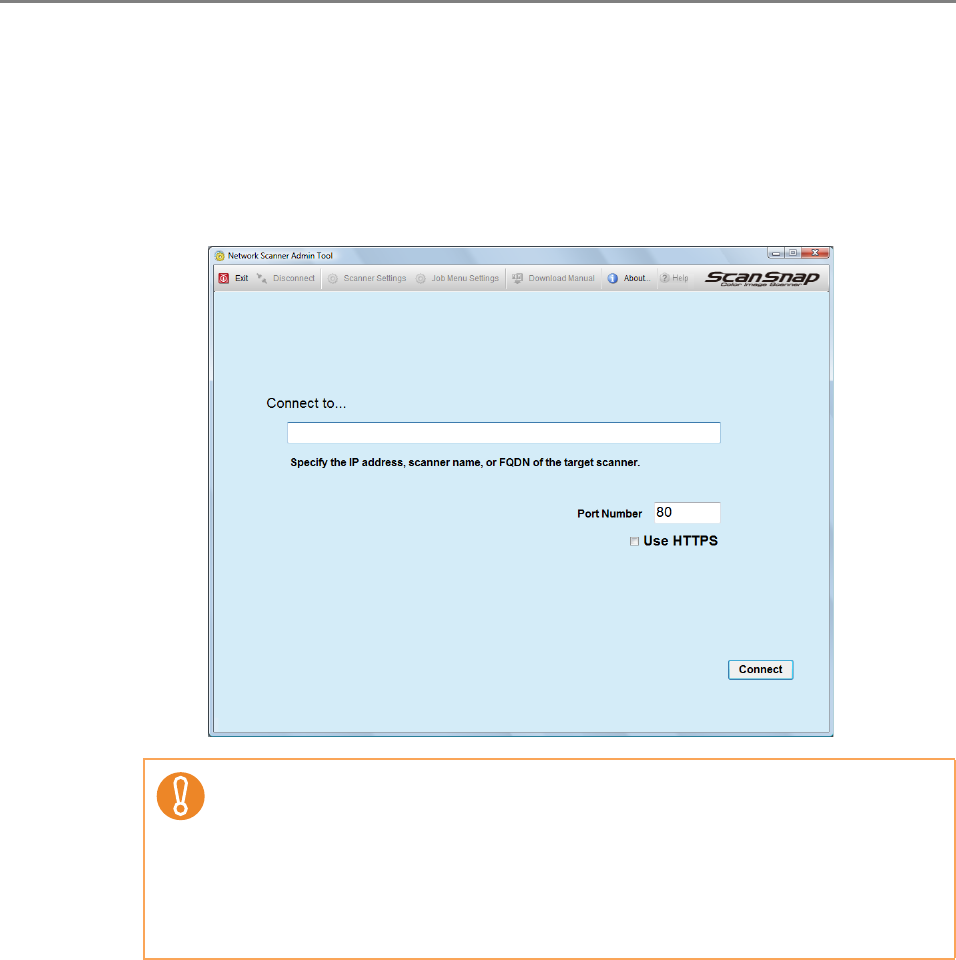Viewport: 956px width, 960px height.
Task: Click the red Exit icon
Action: (x=224, y=278)
